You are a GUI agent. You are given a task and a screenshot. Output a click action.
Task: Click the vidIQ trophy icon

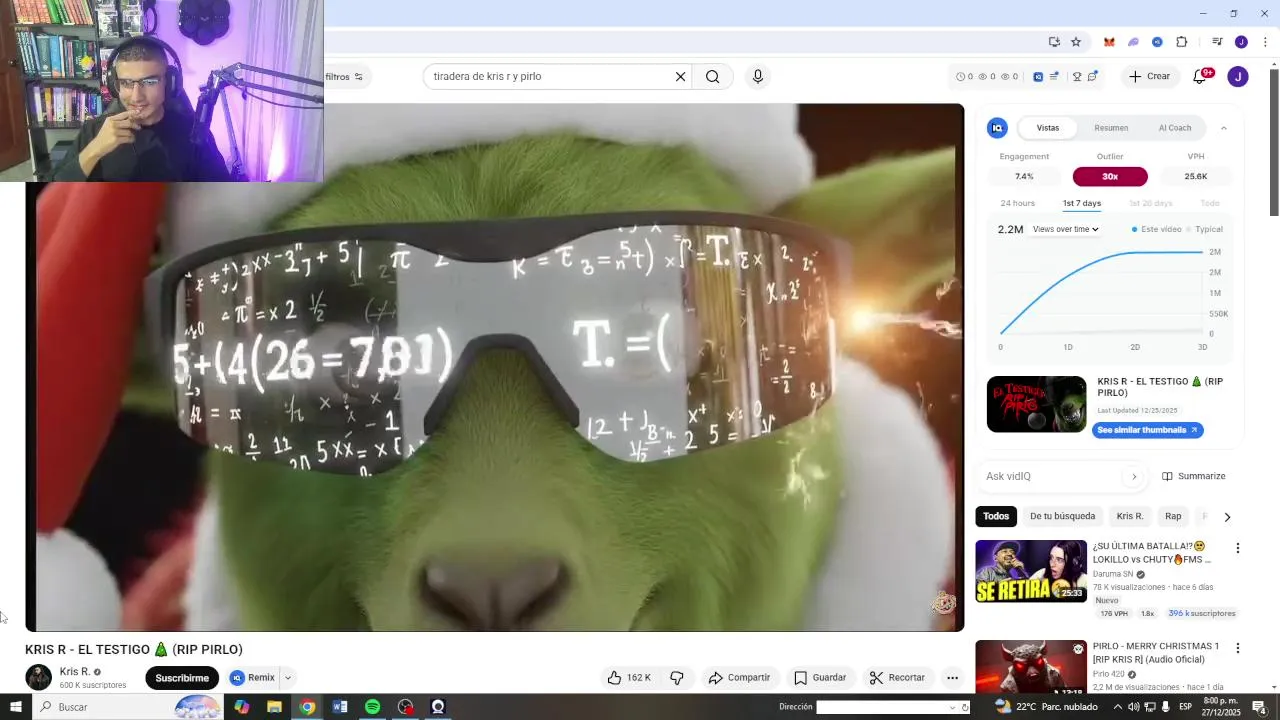1077,76
